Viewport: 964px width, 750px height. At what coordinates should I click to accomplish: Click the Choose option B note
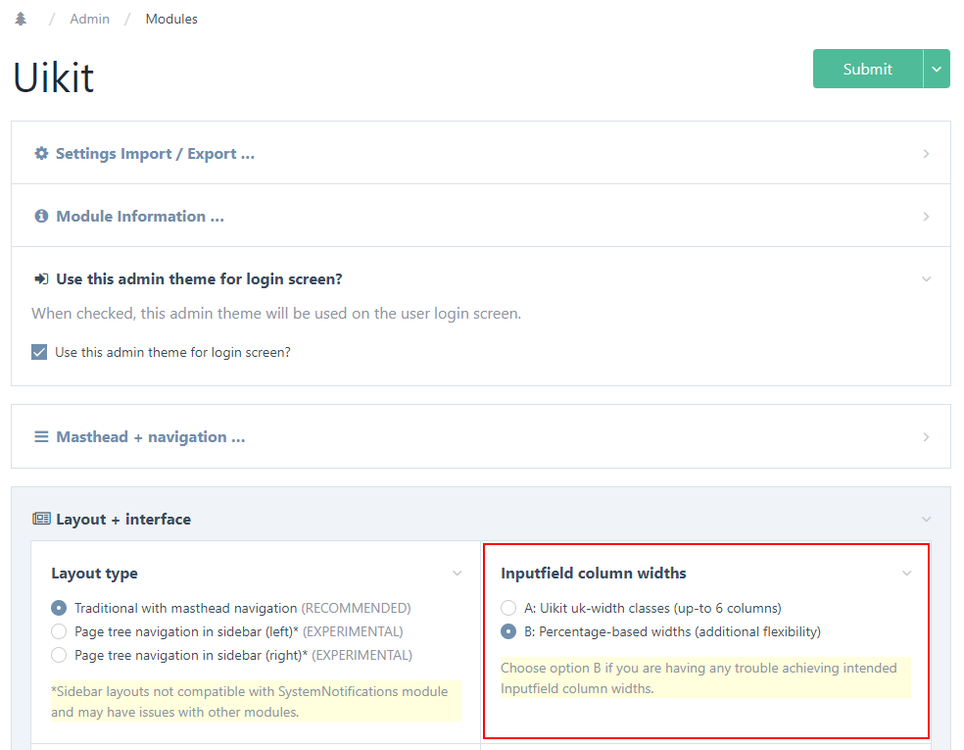(705, 678)
